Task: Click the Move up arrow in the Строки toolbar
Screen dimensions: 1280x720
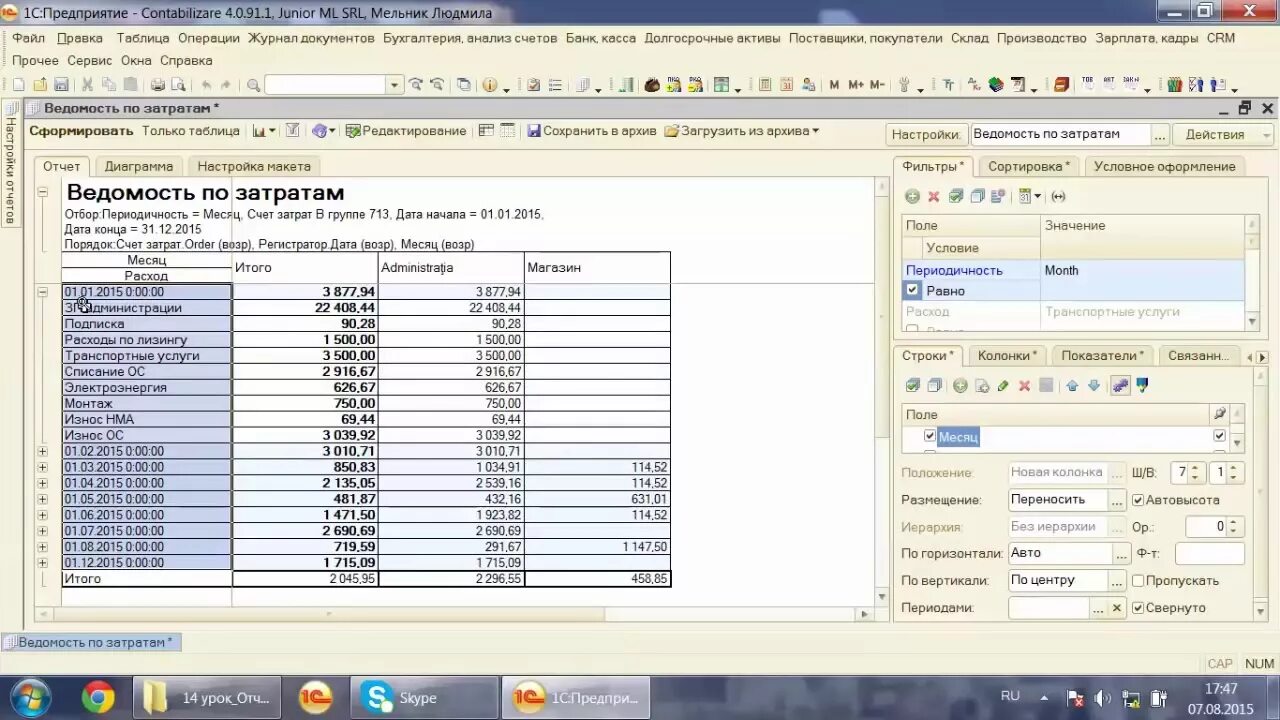Action: click(x=1072, y=386)
